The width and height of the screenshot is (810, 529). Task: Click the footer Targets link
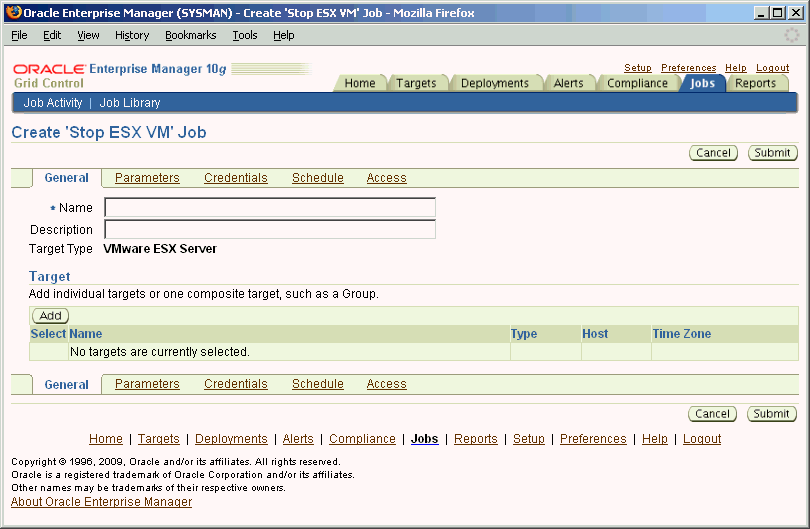[159, 439]
